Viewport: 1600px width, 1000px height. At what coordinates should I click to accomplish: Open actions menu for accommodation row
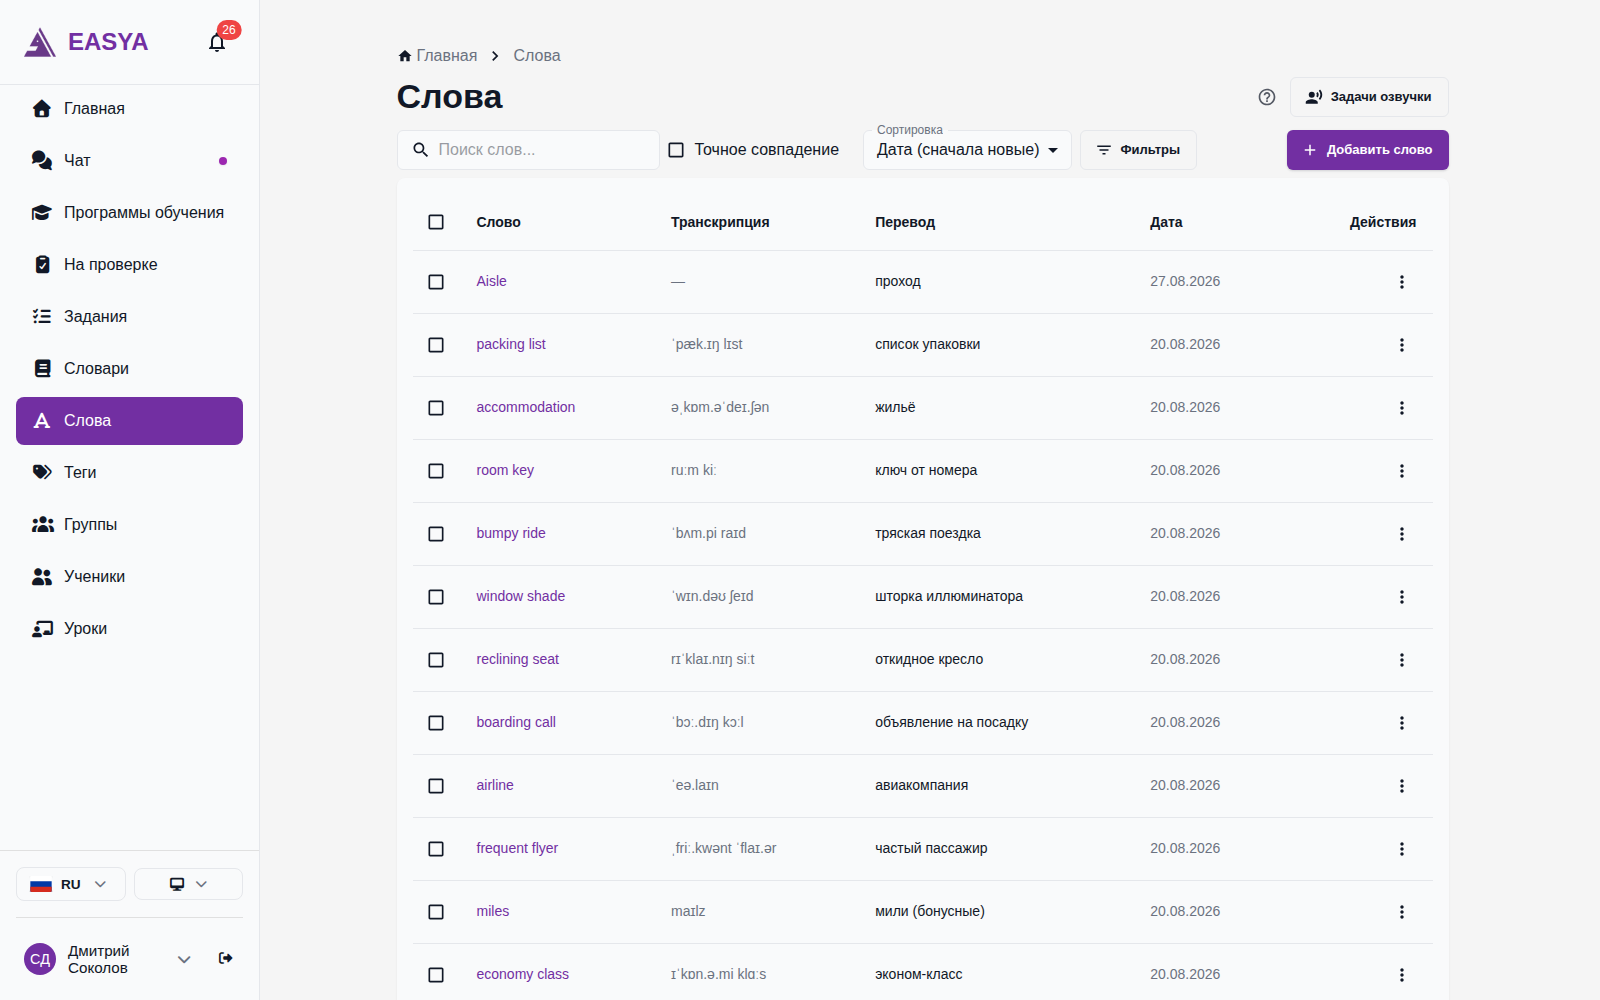pyautogui.click(x=1402, y=408)
